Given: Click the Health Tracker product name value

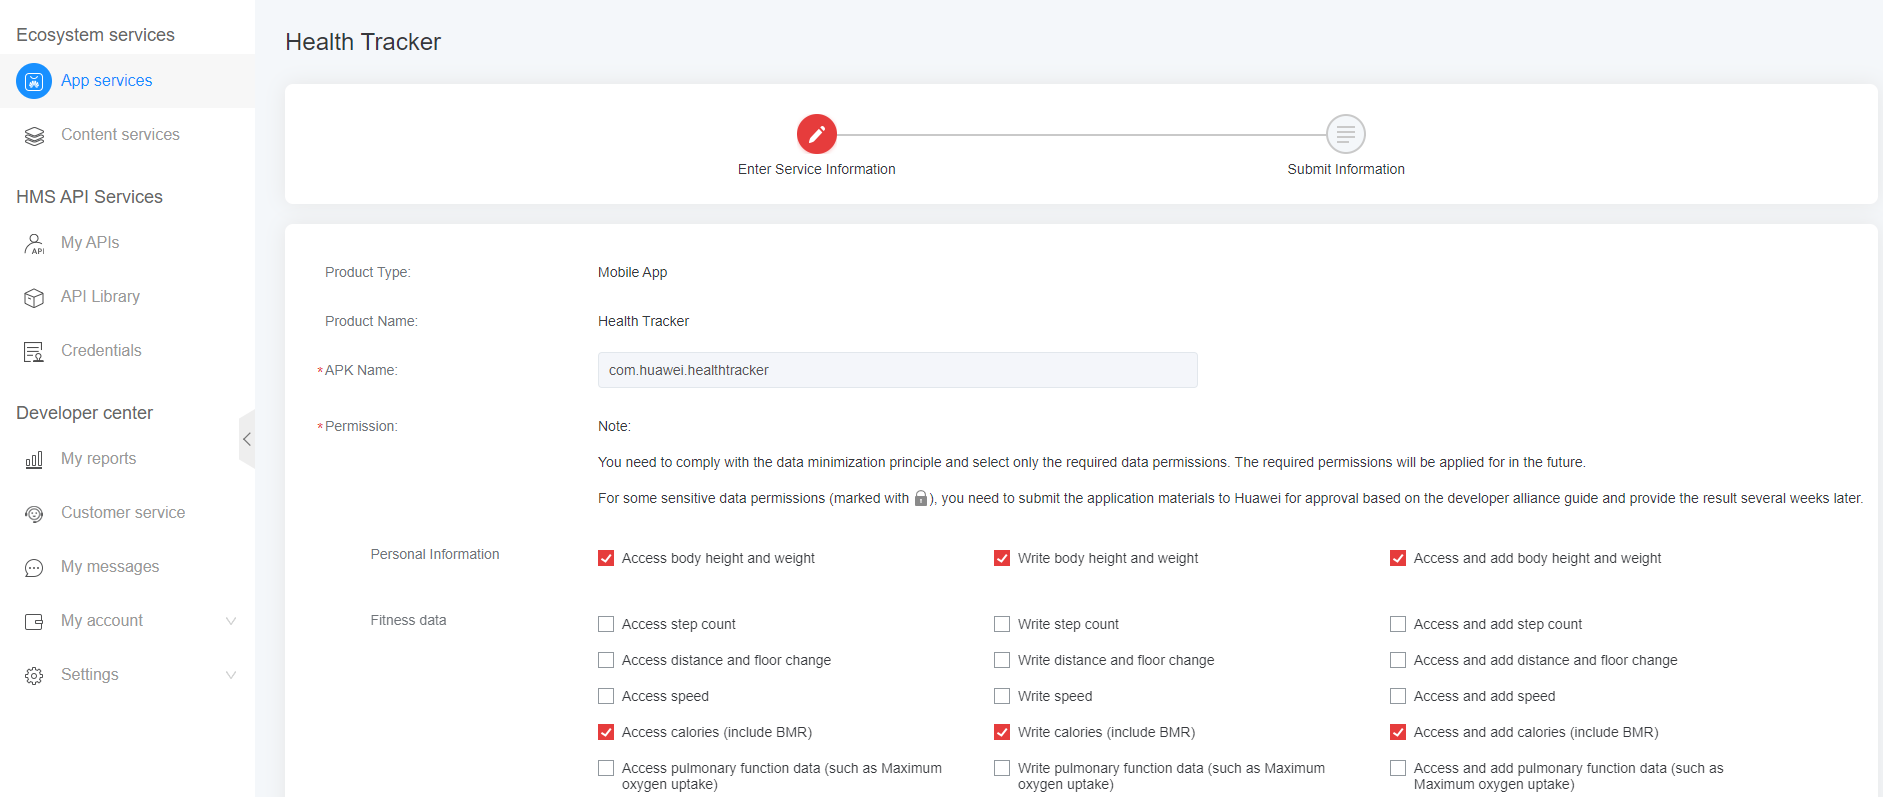Looking at the screenshot, I should pyautogui.click(x=643, y=321).
